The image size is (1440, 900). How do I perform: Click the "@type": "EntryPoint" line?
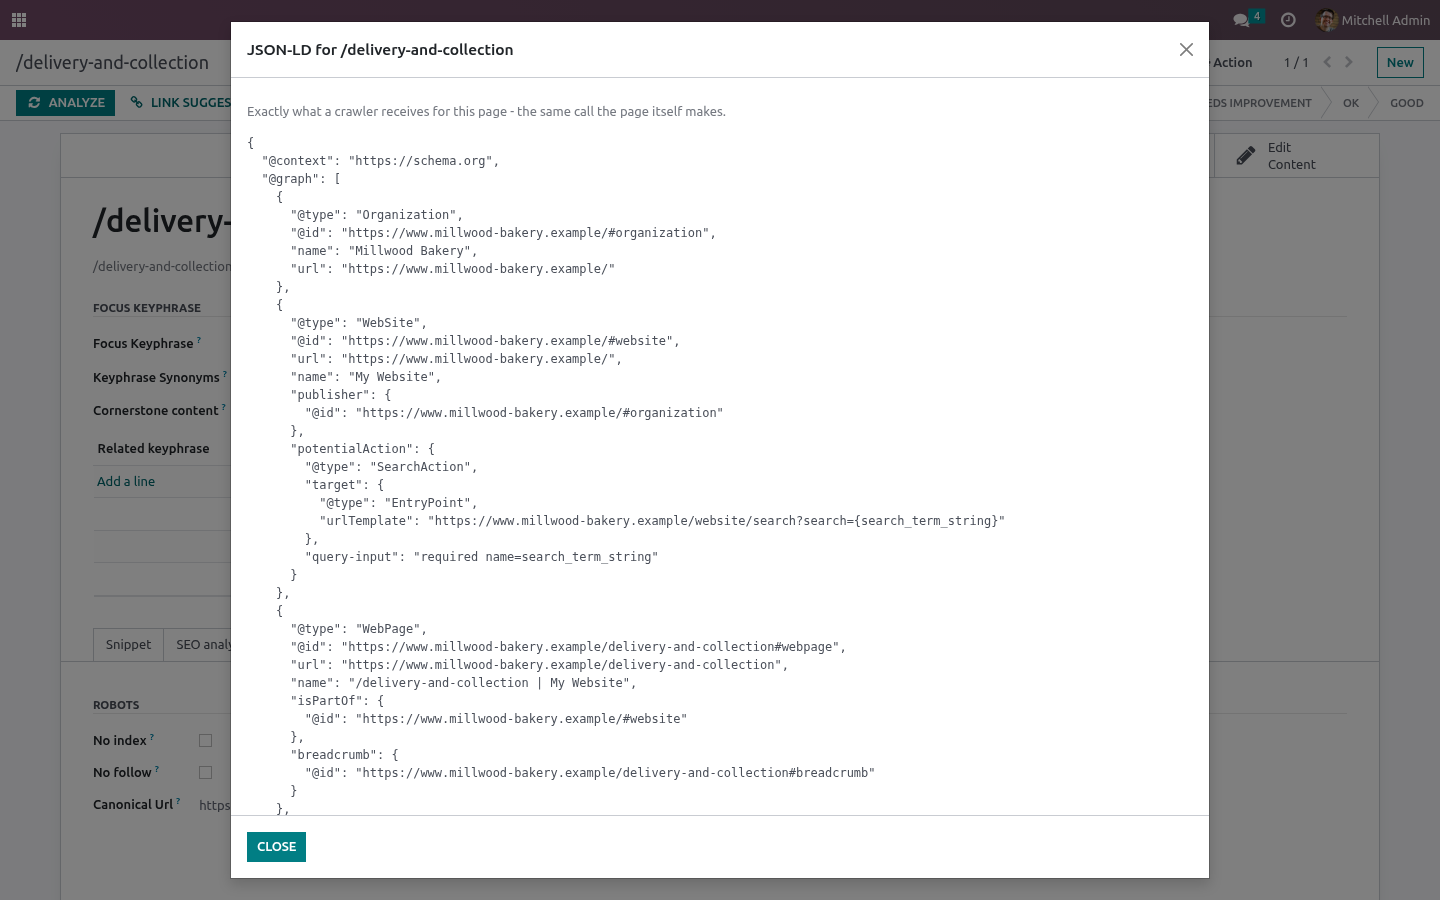[398, 503]
